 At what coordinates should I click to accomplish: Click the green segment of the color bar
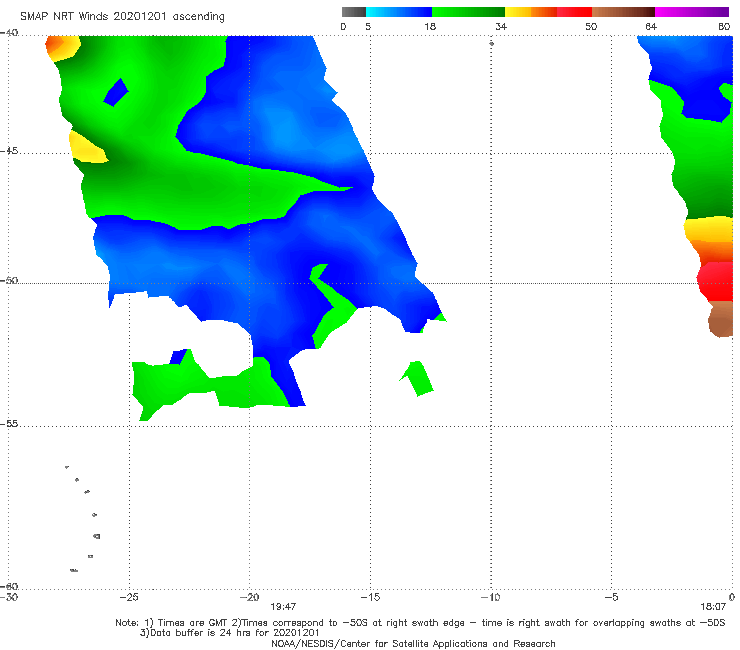[468, 12]
